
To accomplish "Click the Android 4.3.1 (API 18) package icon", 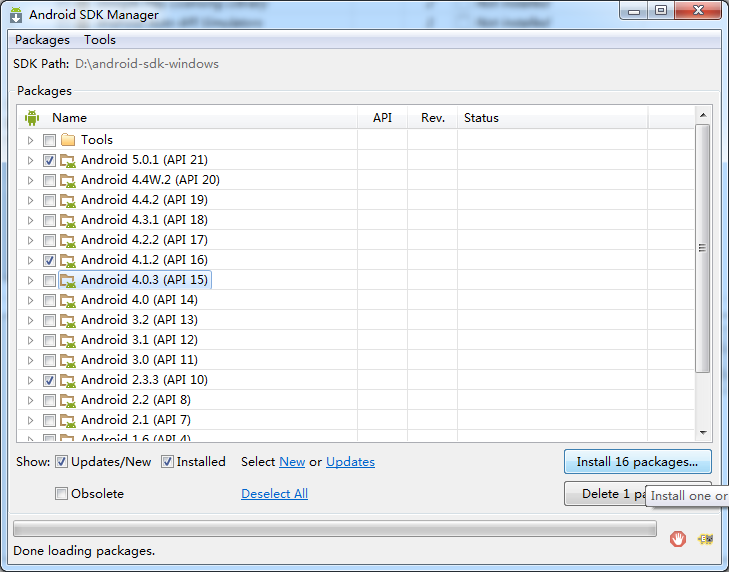I will coord(68,220).
